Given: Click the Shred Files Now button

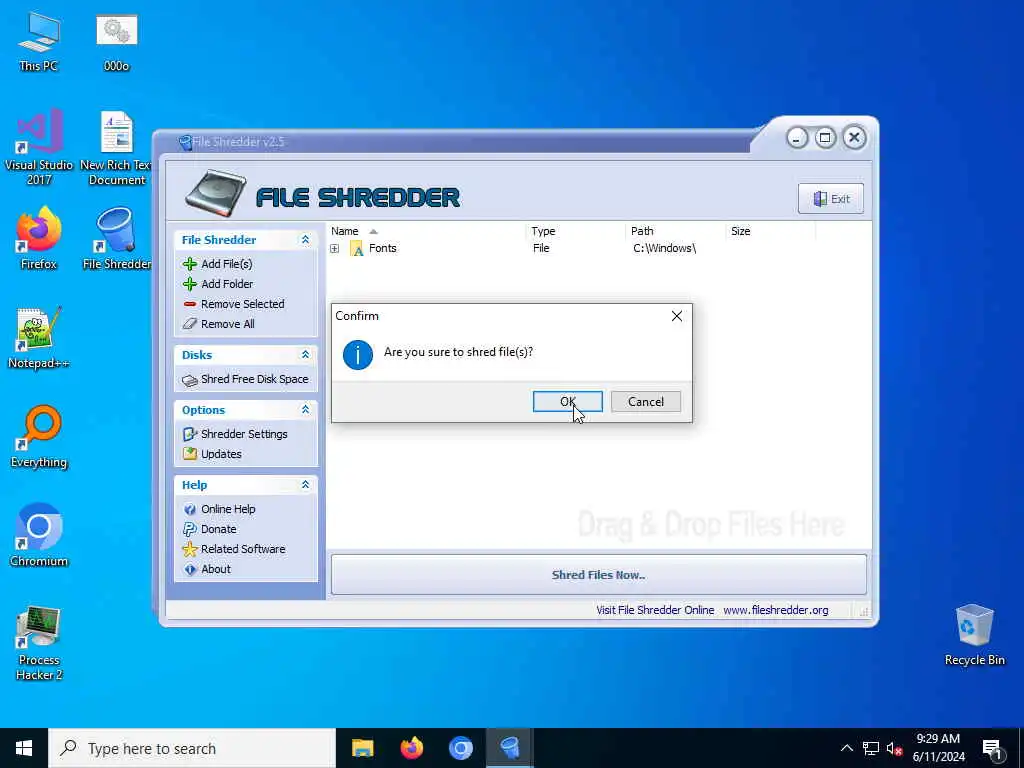Looking at the screenshot, I should [x=598, y=575].
